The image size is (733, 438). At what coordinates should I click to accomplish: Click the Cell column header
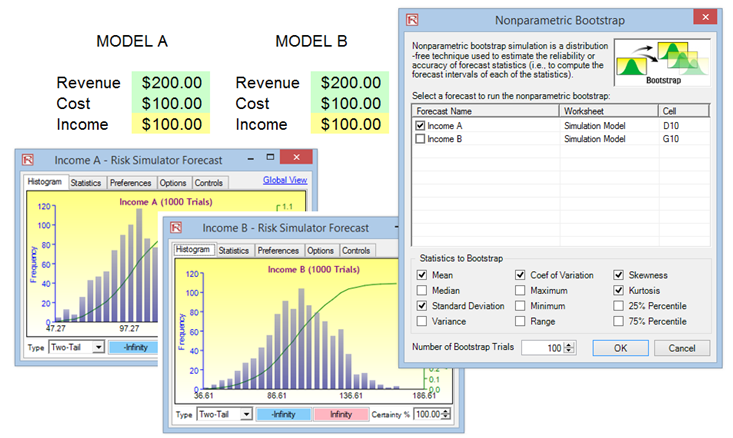684,111
